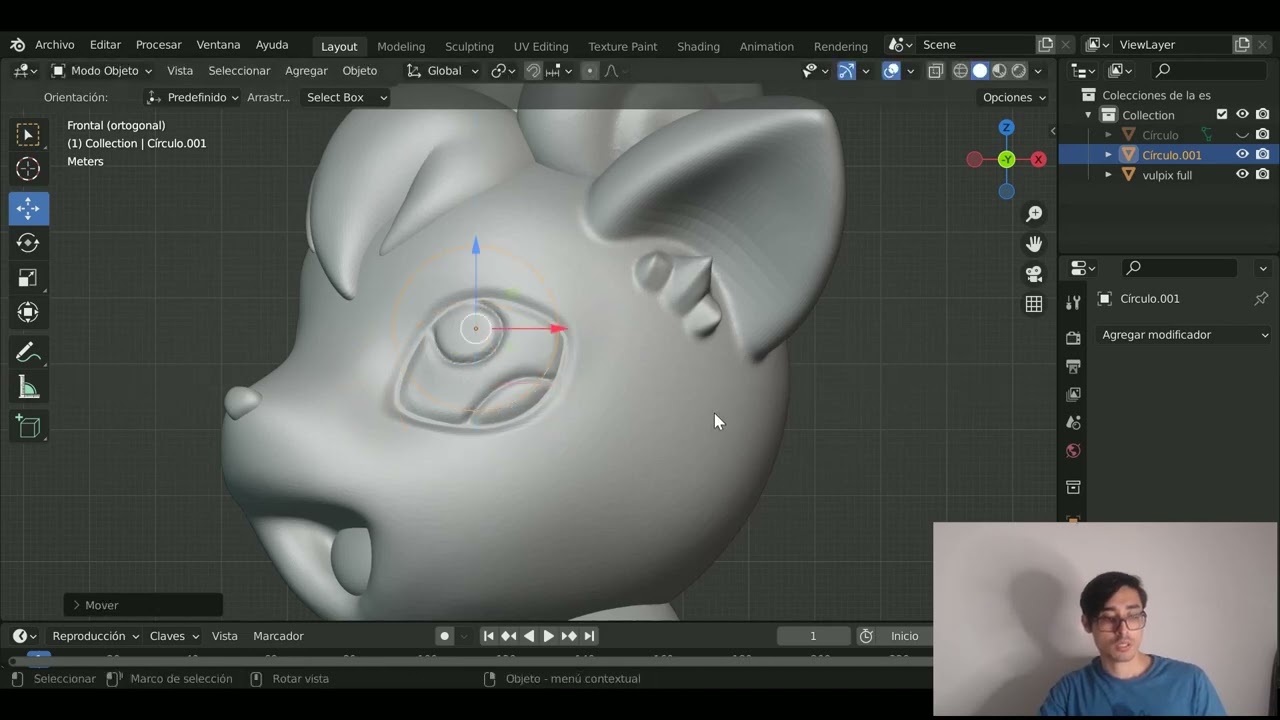Disable vulpix full render camera icon
This screenshot has width=1280, height=720.
click(1263, 175)
